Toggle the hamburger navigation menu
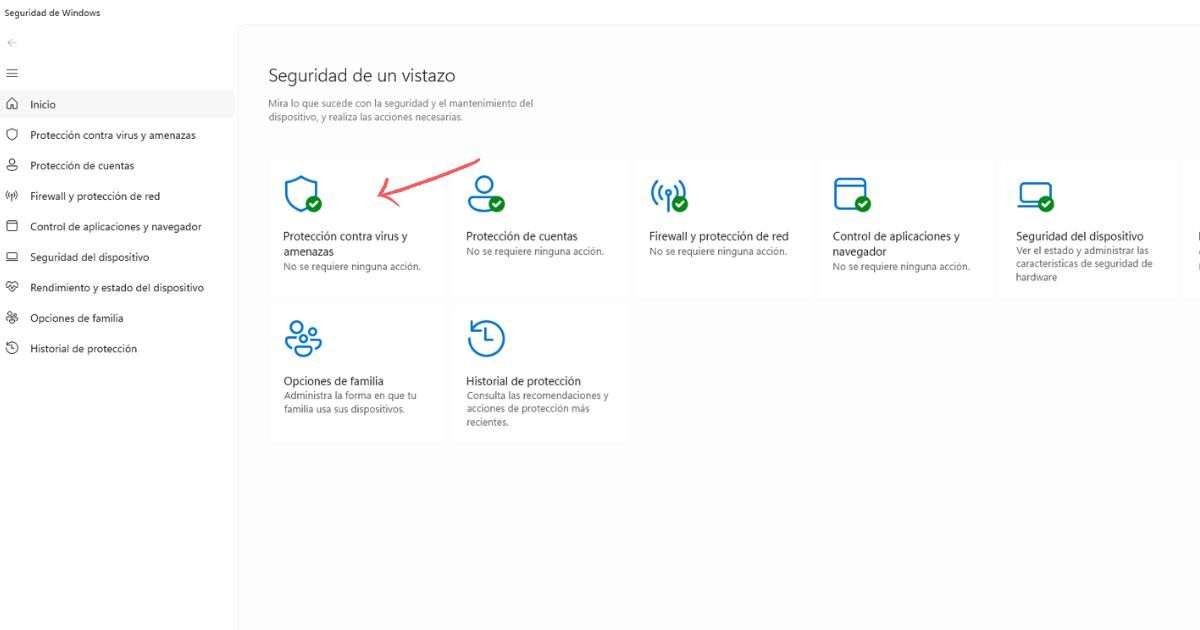This screenshot has height=630, width=1200. point(12,74)
